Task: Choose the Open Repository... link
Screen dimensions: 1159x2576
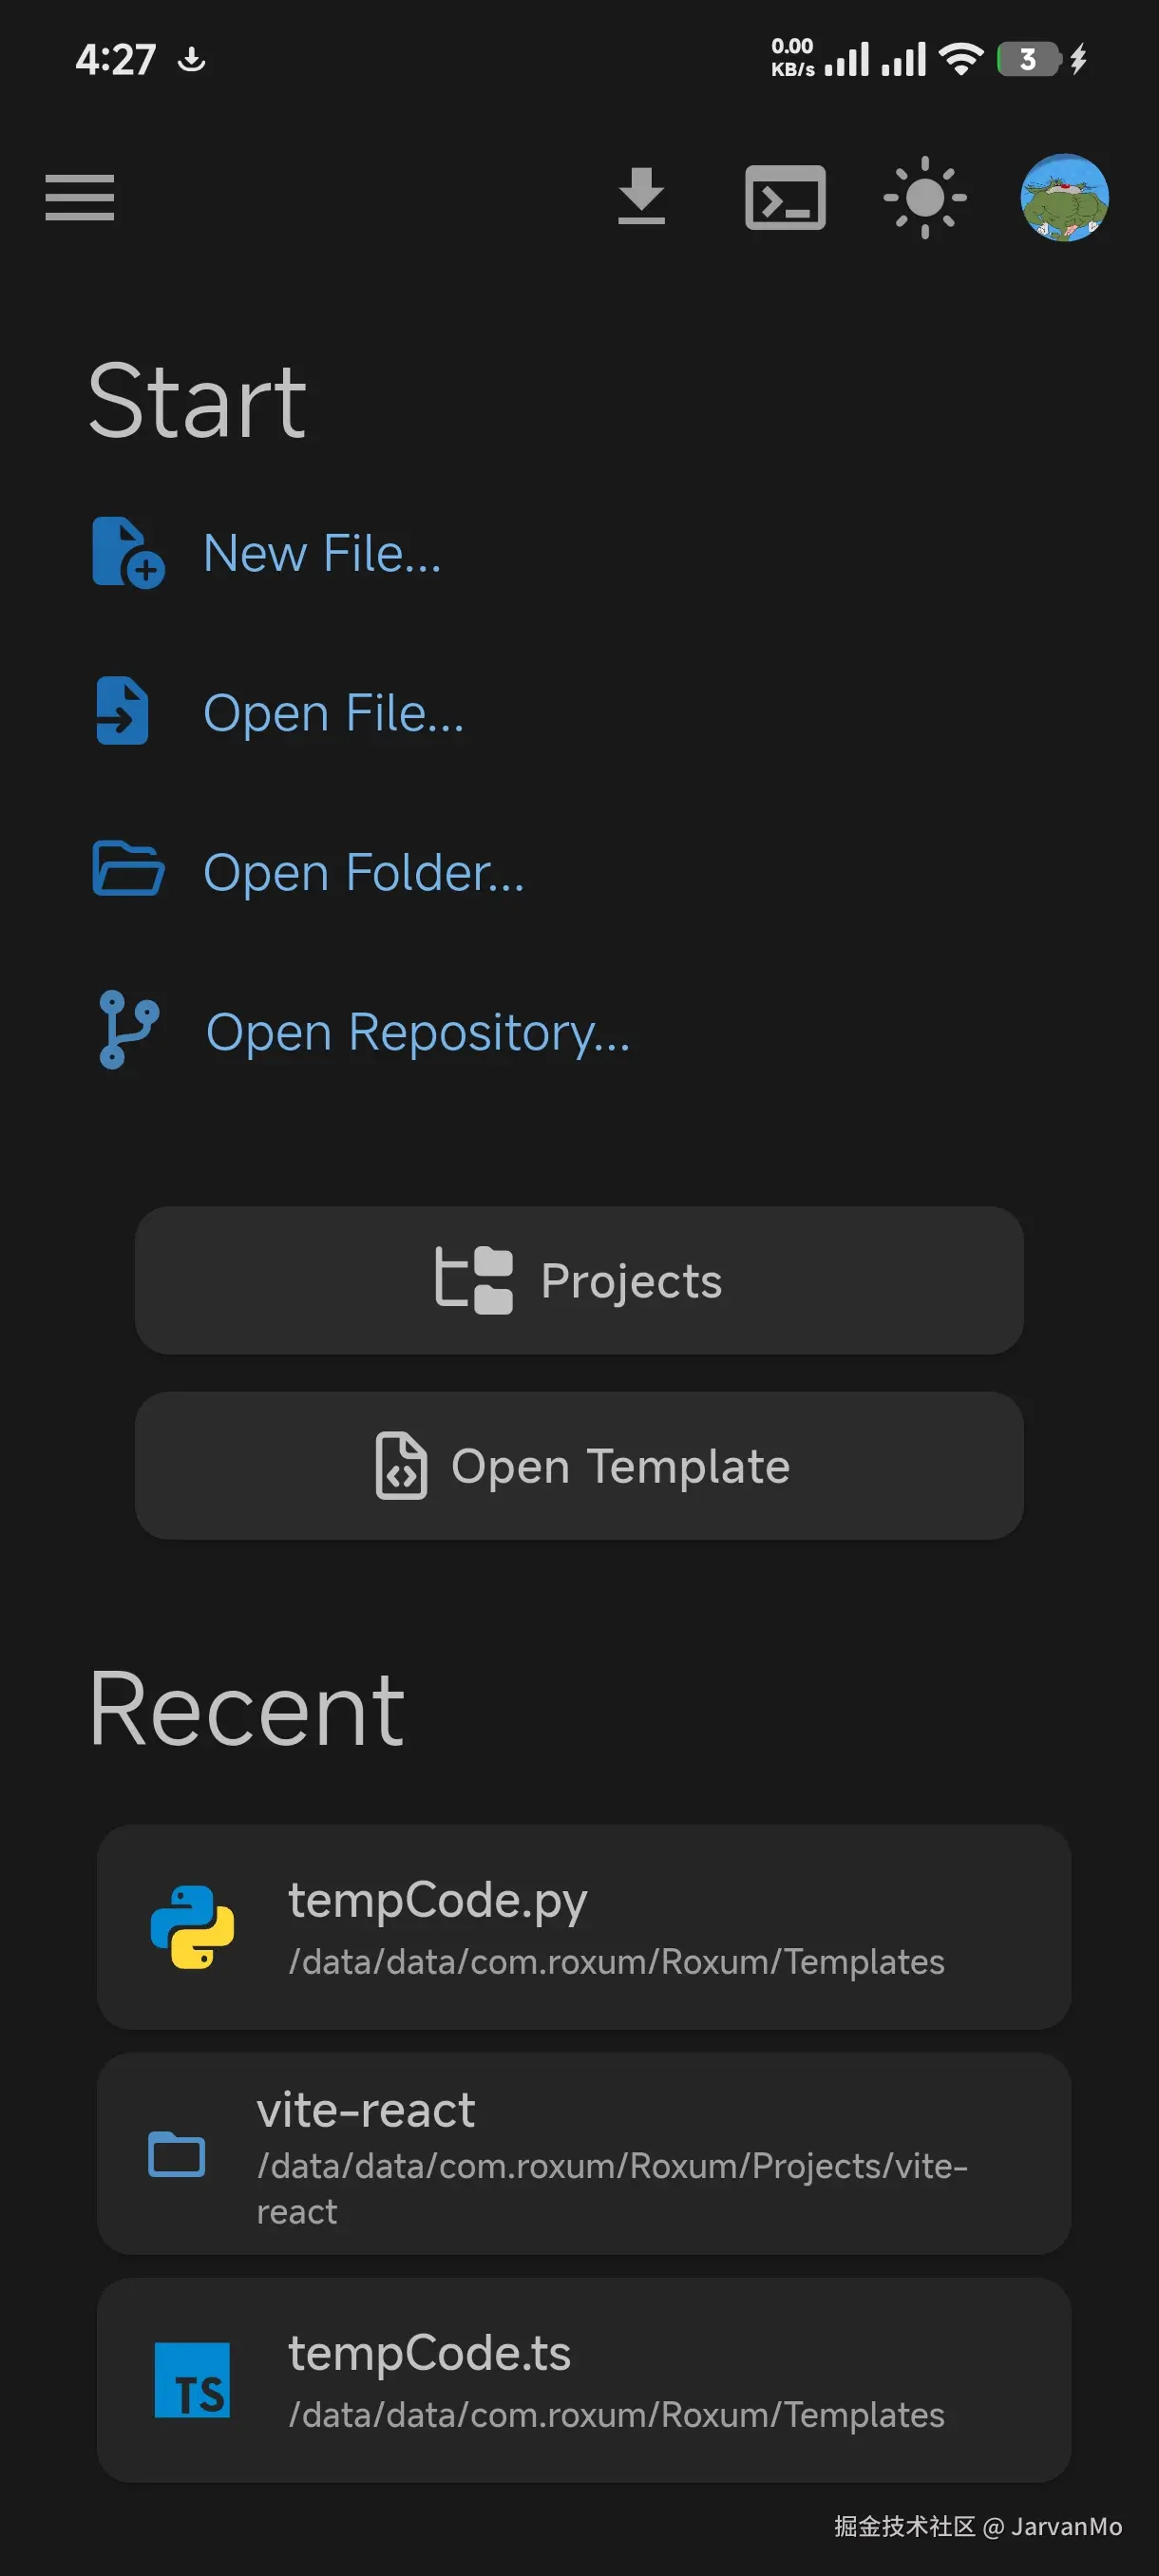Action: (x=417, y=1032)
